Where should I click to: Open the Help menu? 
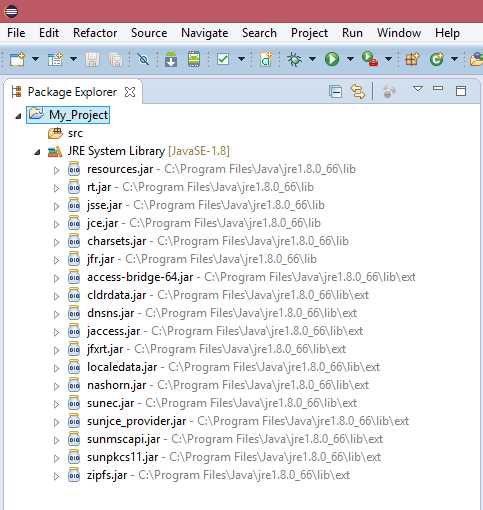pyautogui.click(x=447, y=33)
